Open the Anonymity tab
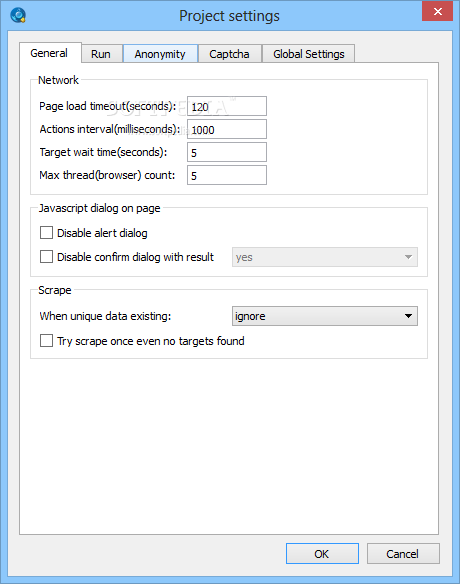The height and width of the screenshot is (584, 460). 160,54
